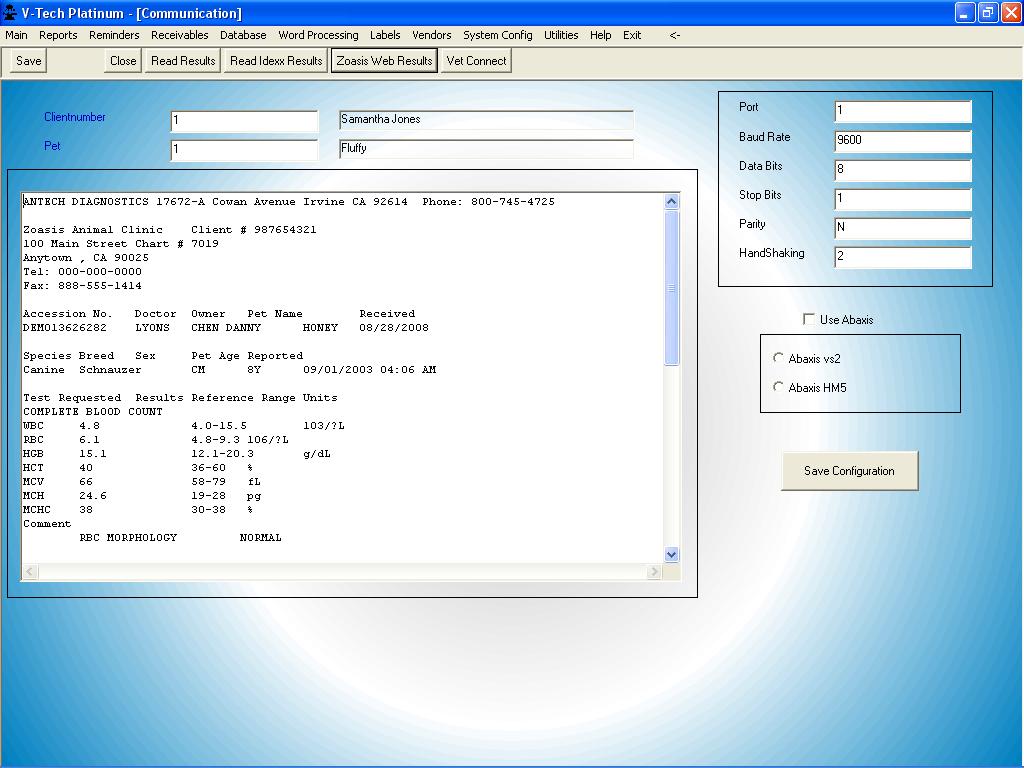Image resolution: width=1024 pixels, height=768 pixels.
Task: Click the Port input field
Action: (903, 111)
